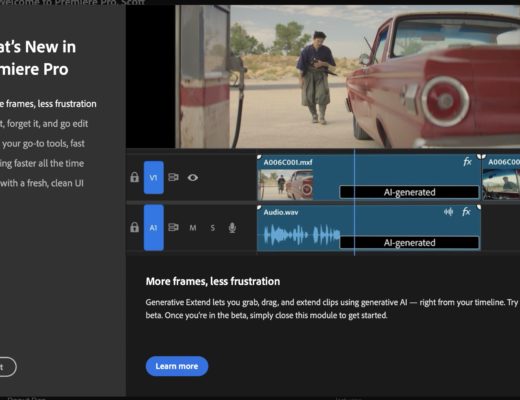Click the Learn more button
This screenshot has width=520, height=400.
pyautogui.click(x=177, y=366)
